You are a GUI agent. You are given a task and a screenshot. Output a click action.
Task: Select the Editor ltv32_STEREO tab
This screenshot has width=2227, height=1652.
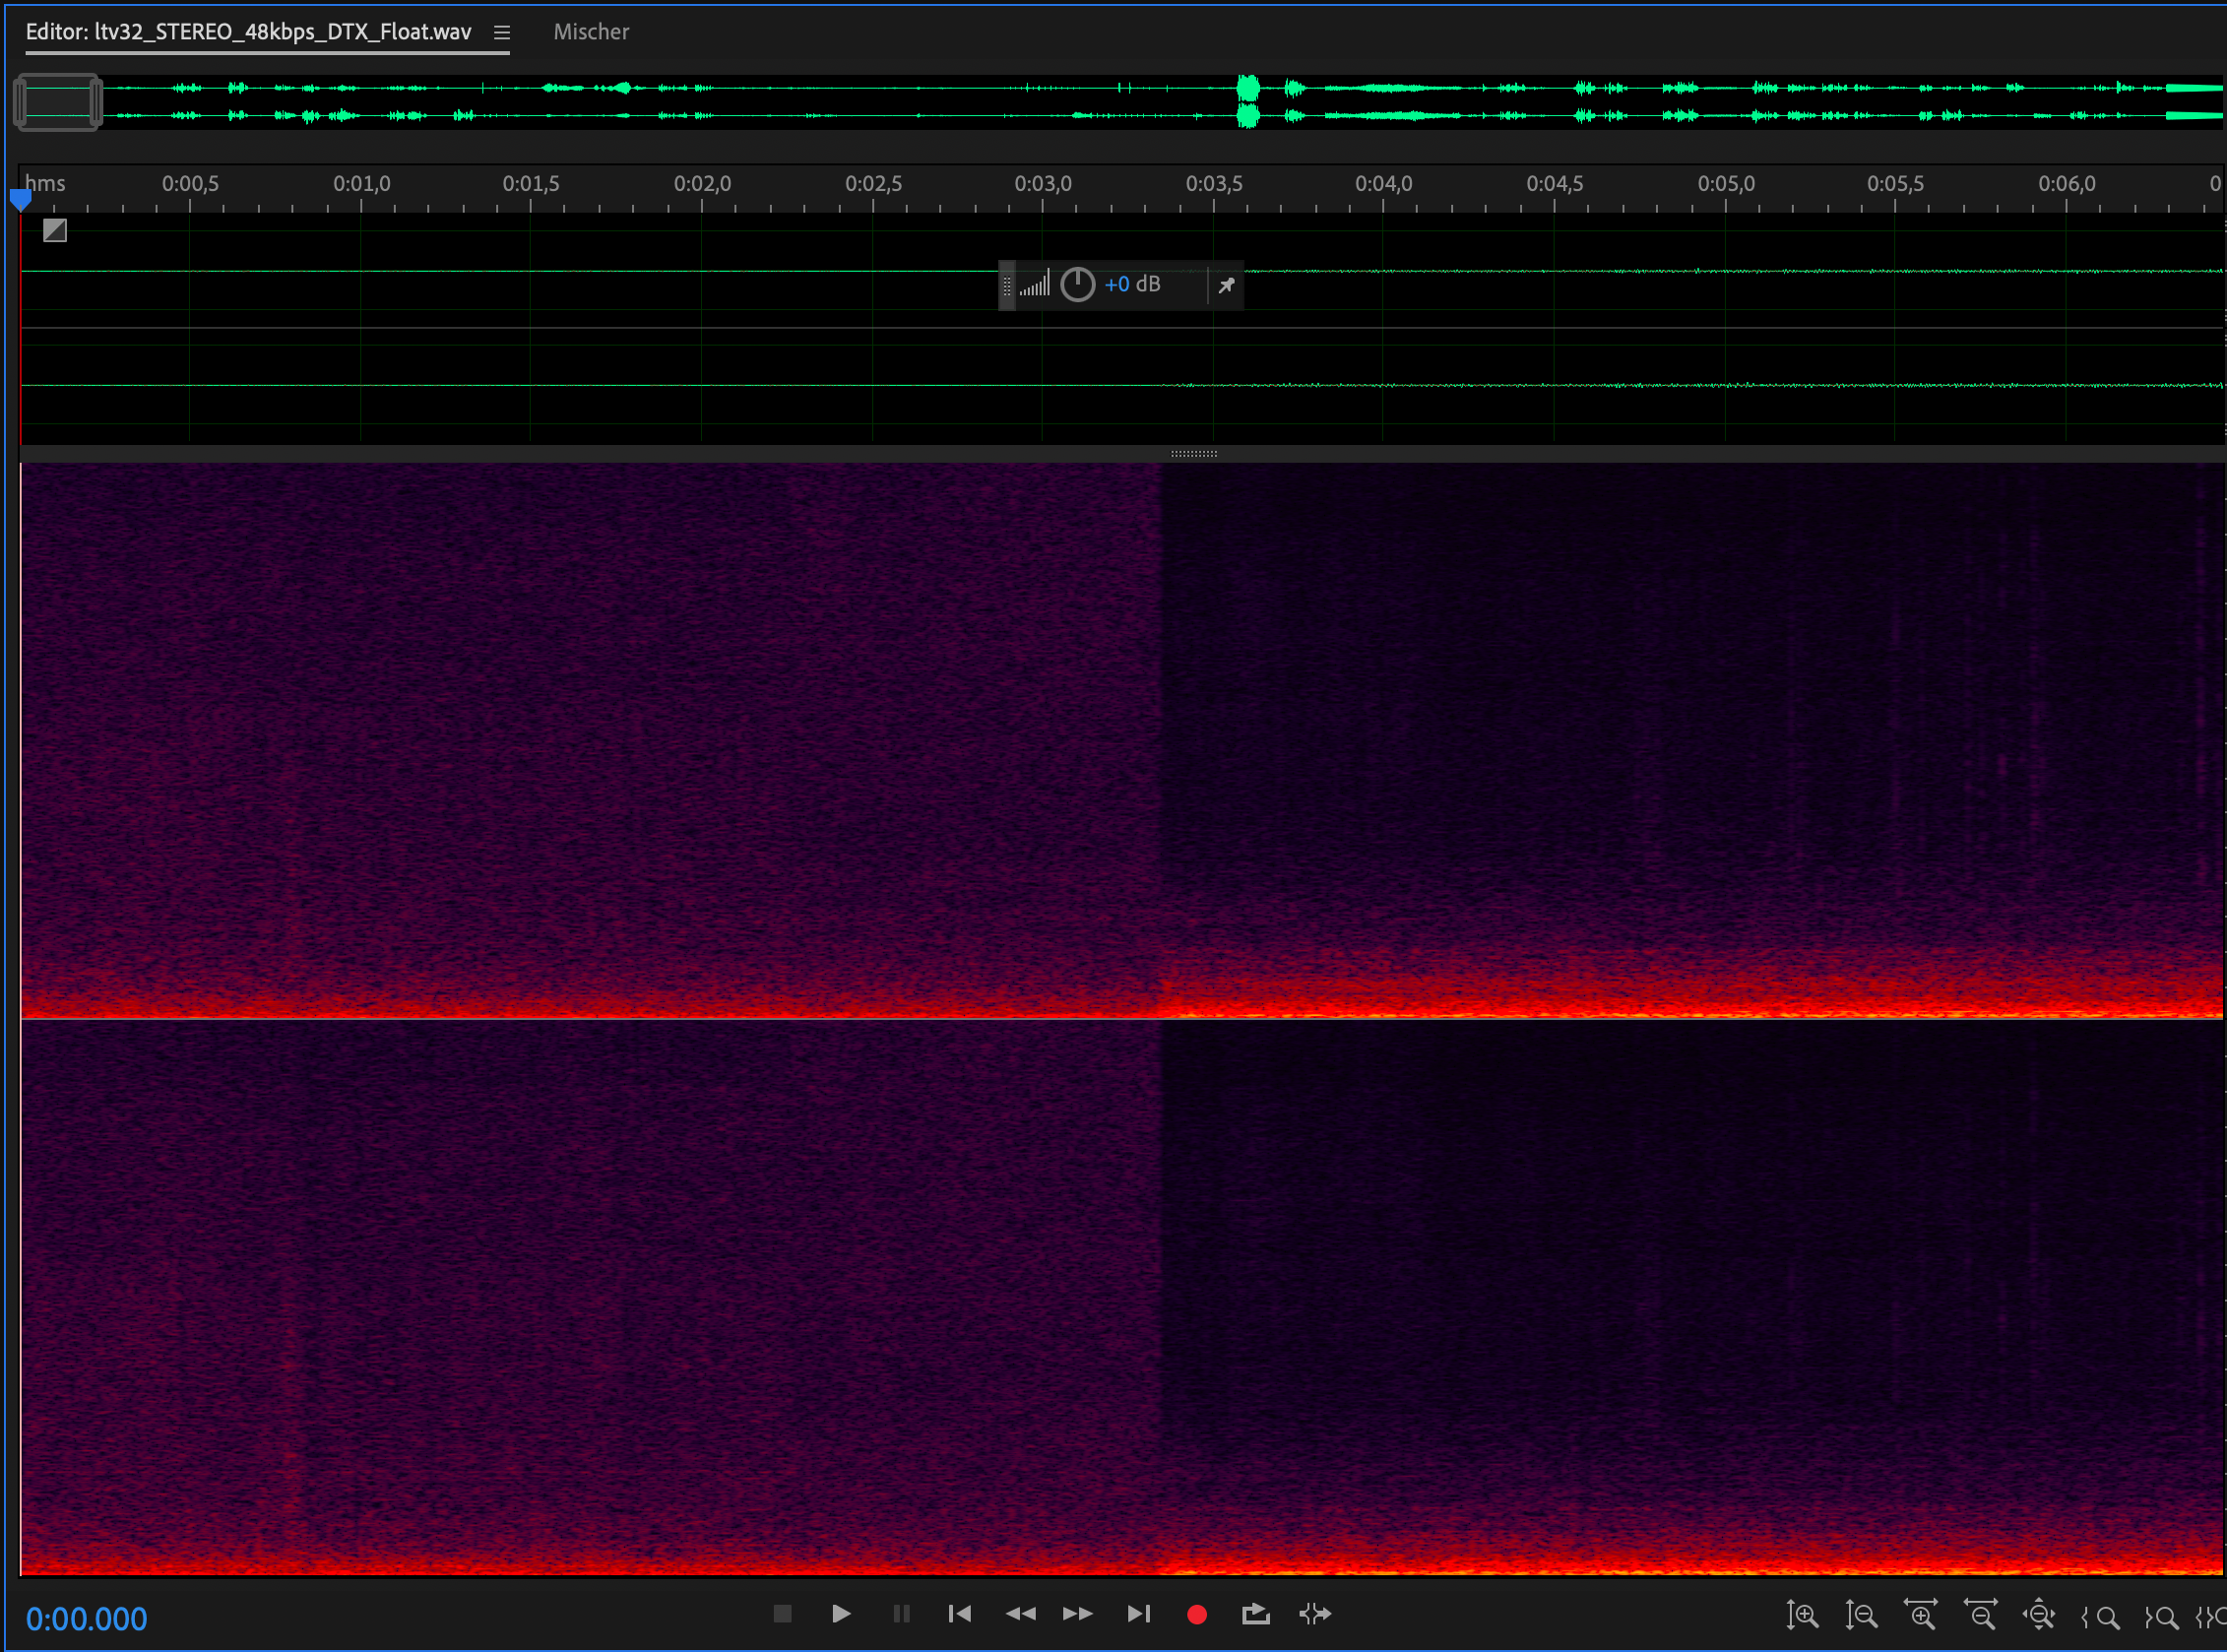(x=248, y=32)
